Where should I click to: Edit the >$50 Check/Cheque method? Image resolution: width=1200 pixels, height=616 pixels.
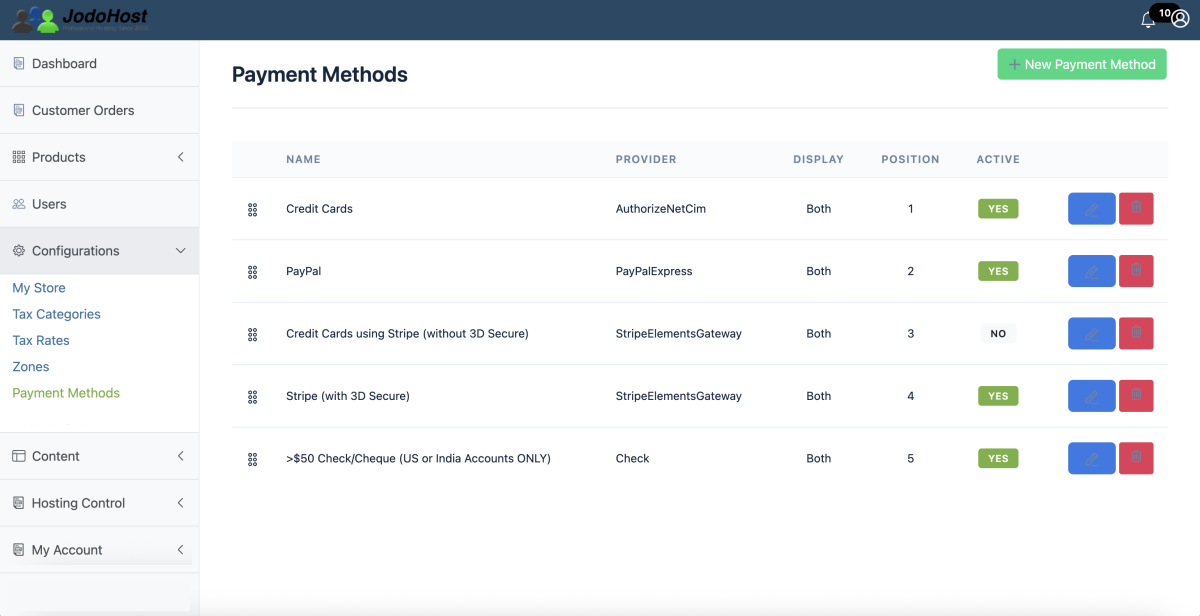point(1092,458)
